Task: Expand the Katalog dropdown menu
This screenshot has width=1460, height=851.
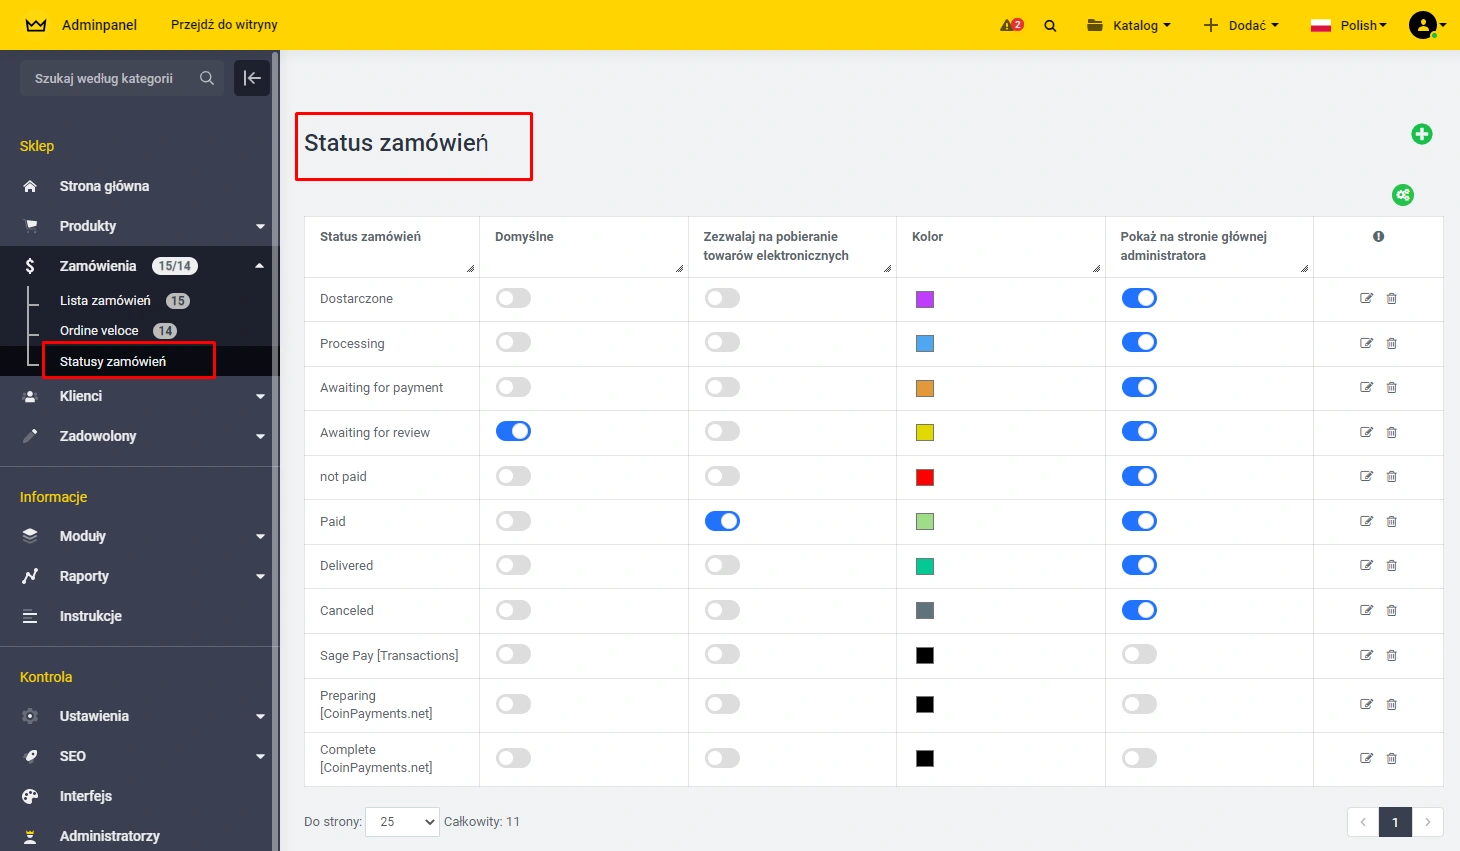Action: click(1128, 25)
